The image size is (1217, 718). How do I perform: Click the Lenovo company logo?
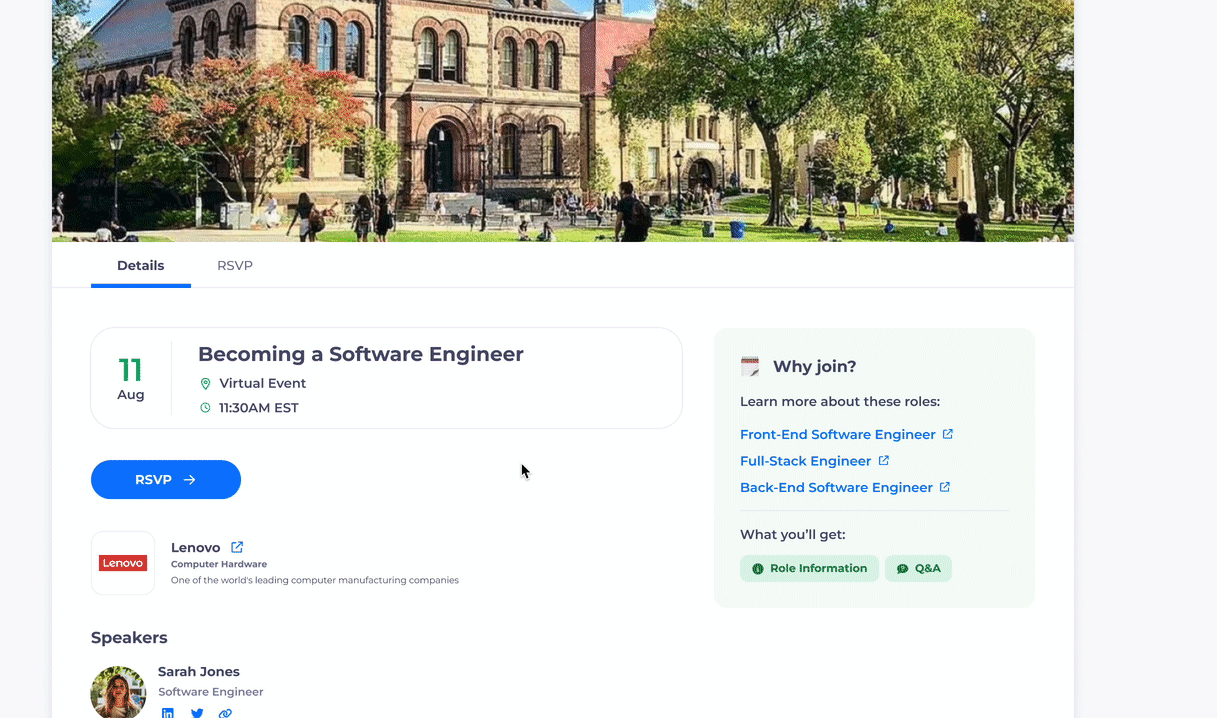(123, 563)
